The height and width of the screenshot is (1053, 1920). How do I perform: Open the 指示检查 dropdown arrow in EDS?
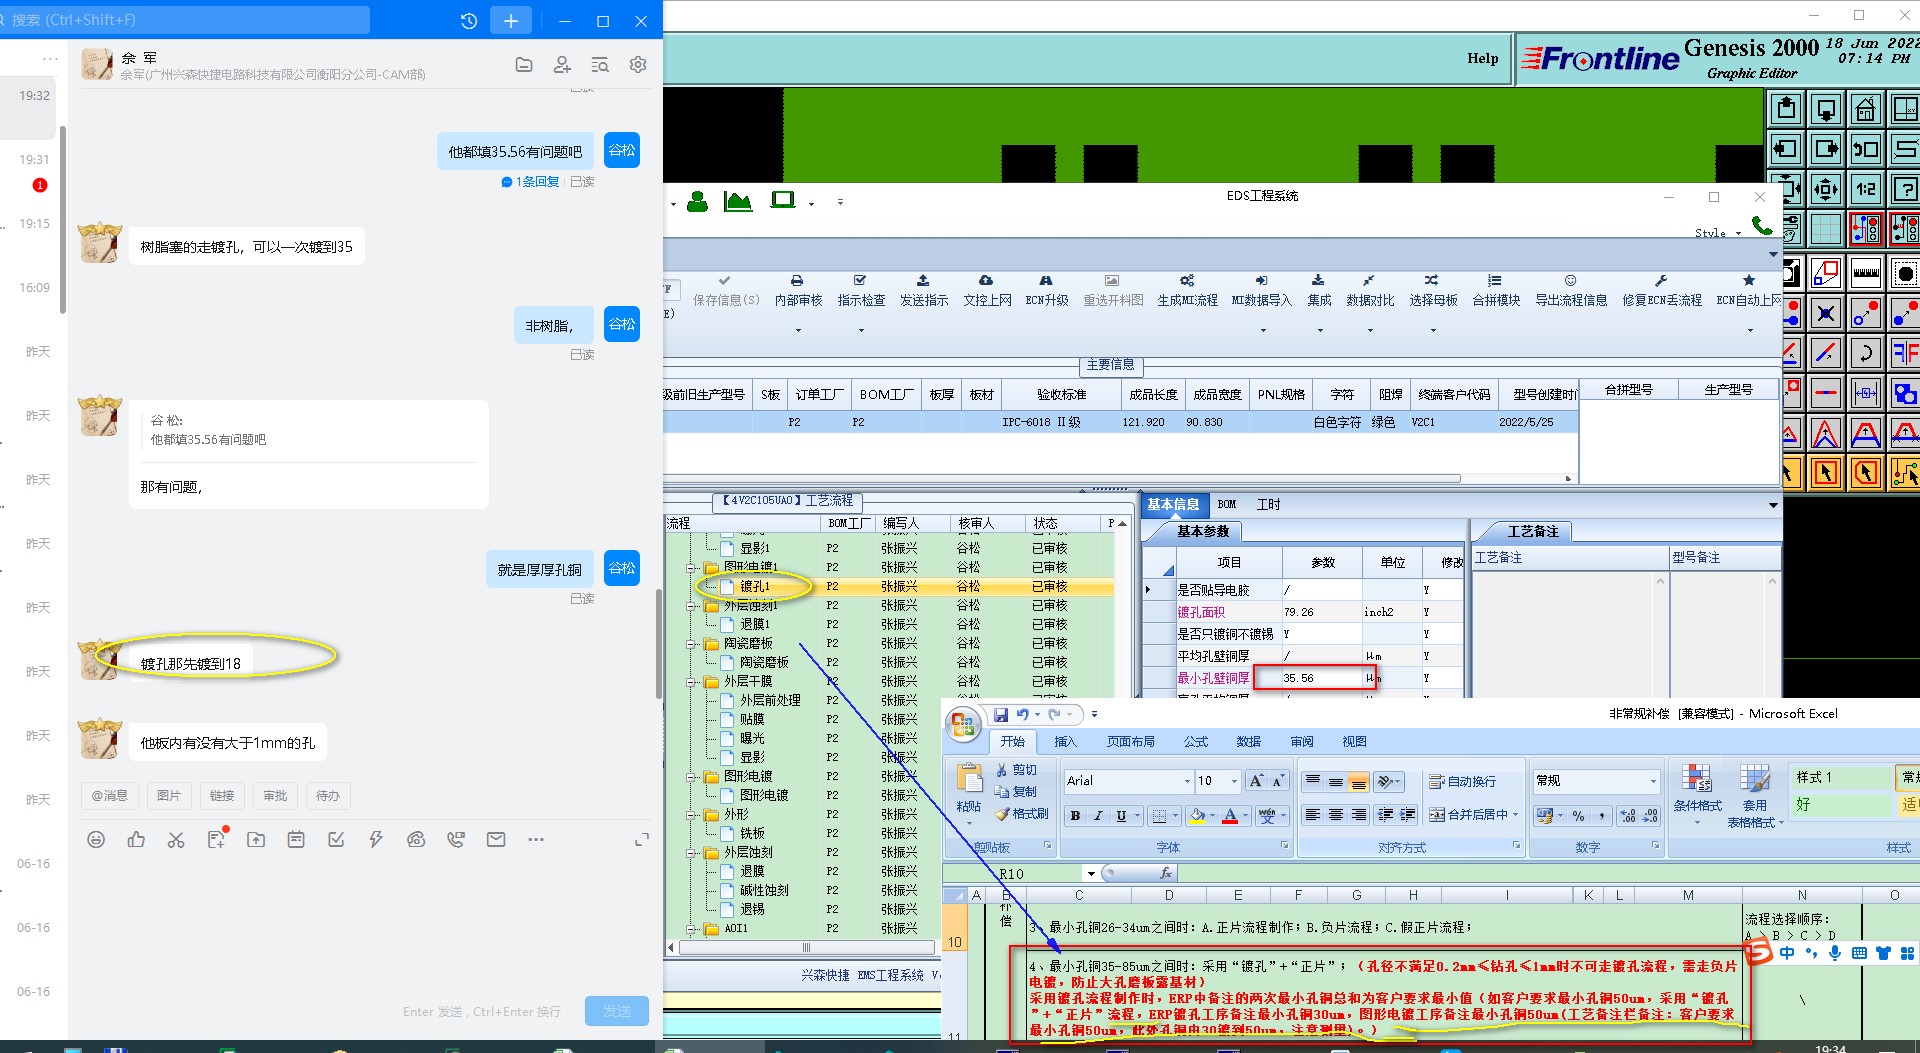click(861, 330)
